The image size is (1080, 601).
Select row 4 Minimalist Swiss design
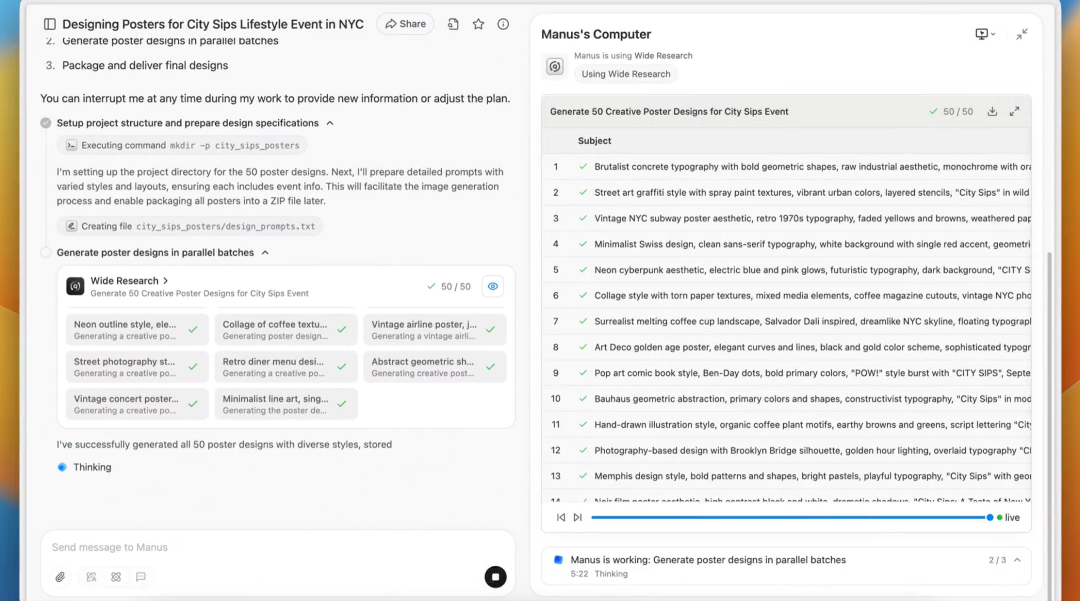tap(786, 244)
